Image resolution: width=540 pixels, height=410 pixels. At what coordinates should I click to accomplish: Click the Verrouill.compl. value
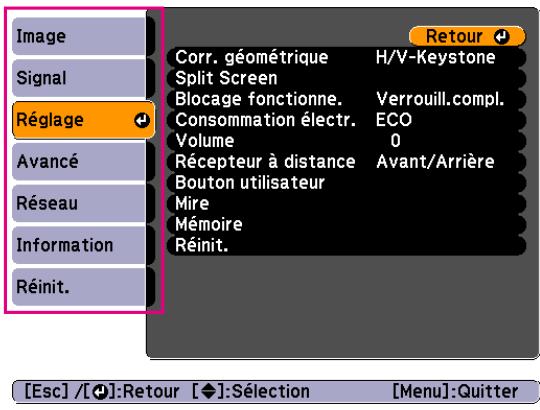tap(440, 99)
